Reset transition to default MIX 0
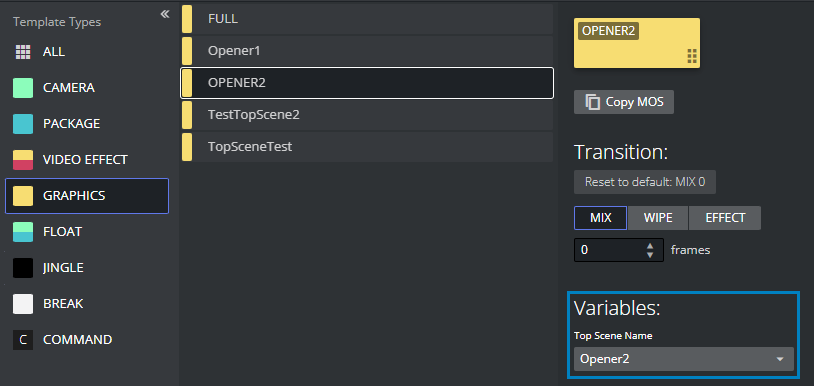This screenshot has width=814, height=386. 645,182
